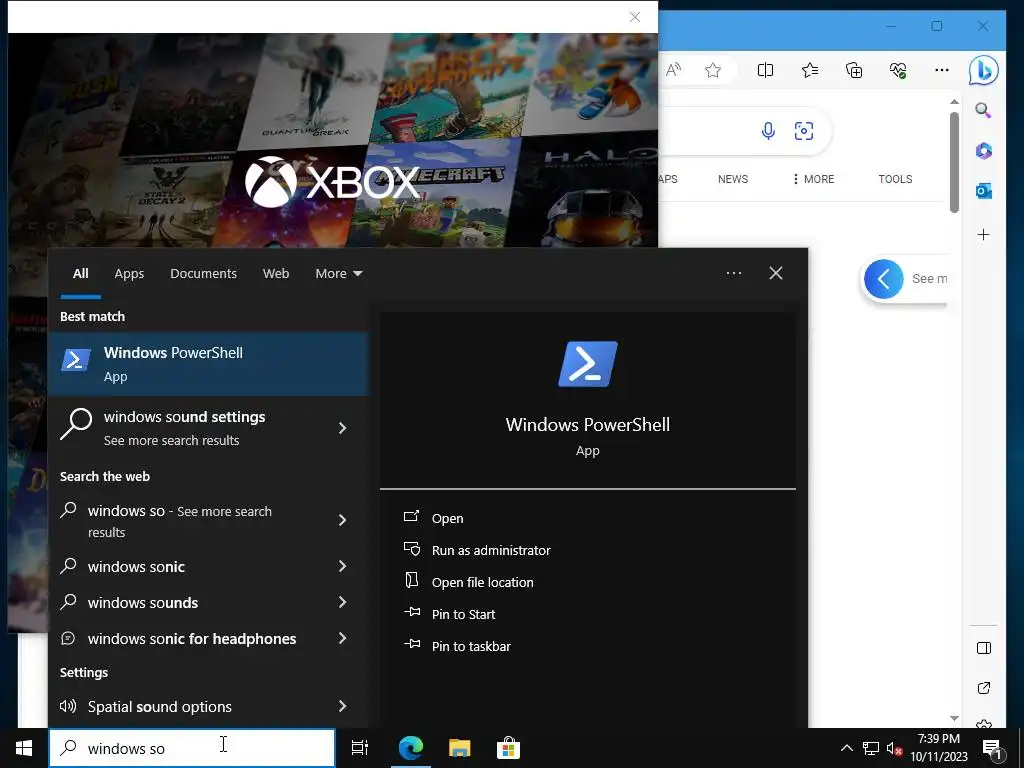Click Open action for PowerShell

point(447,518)
